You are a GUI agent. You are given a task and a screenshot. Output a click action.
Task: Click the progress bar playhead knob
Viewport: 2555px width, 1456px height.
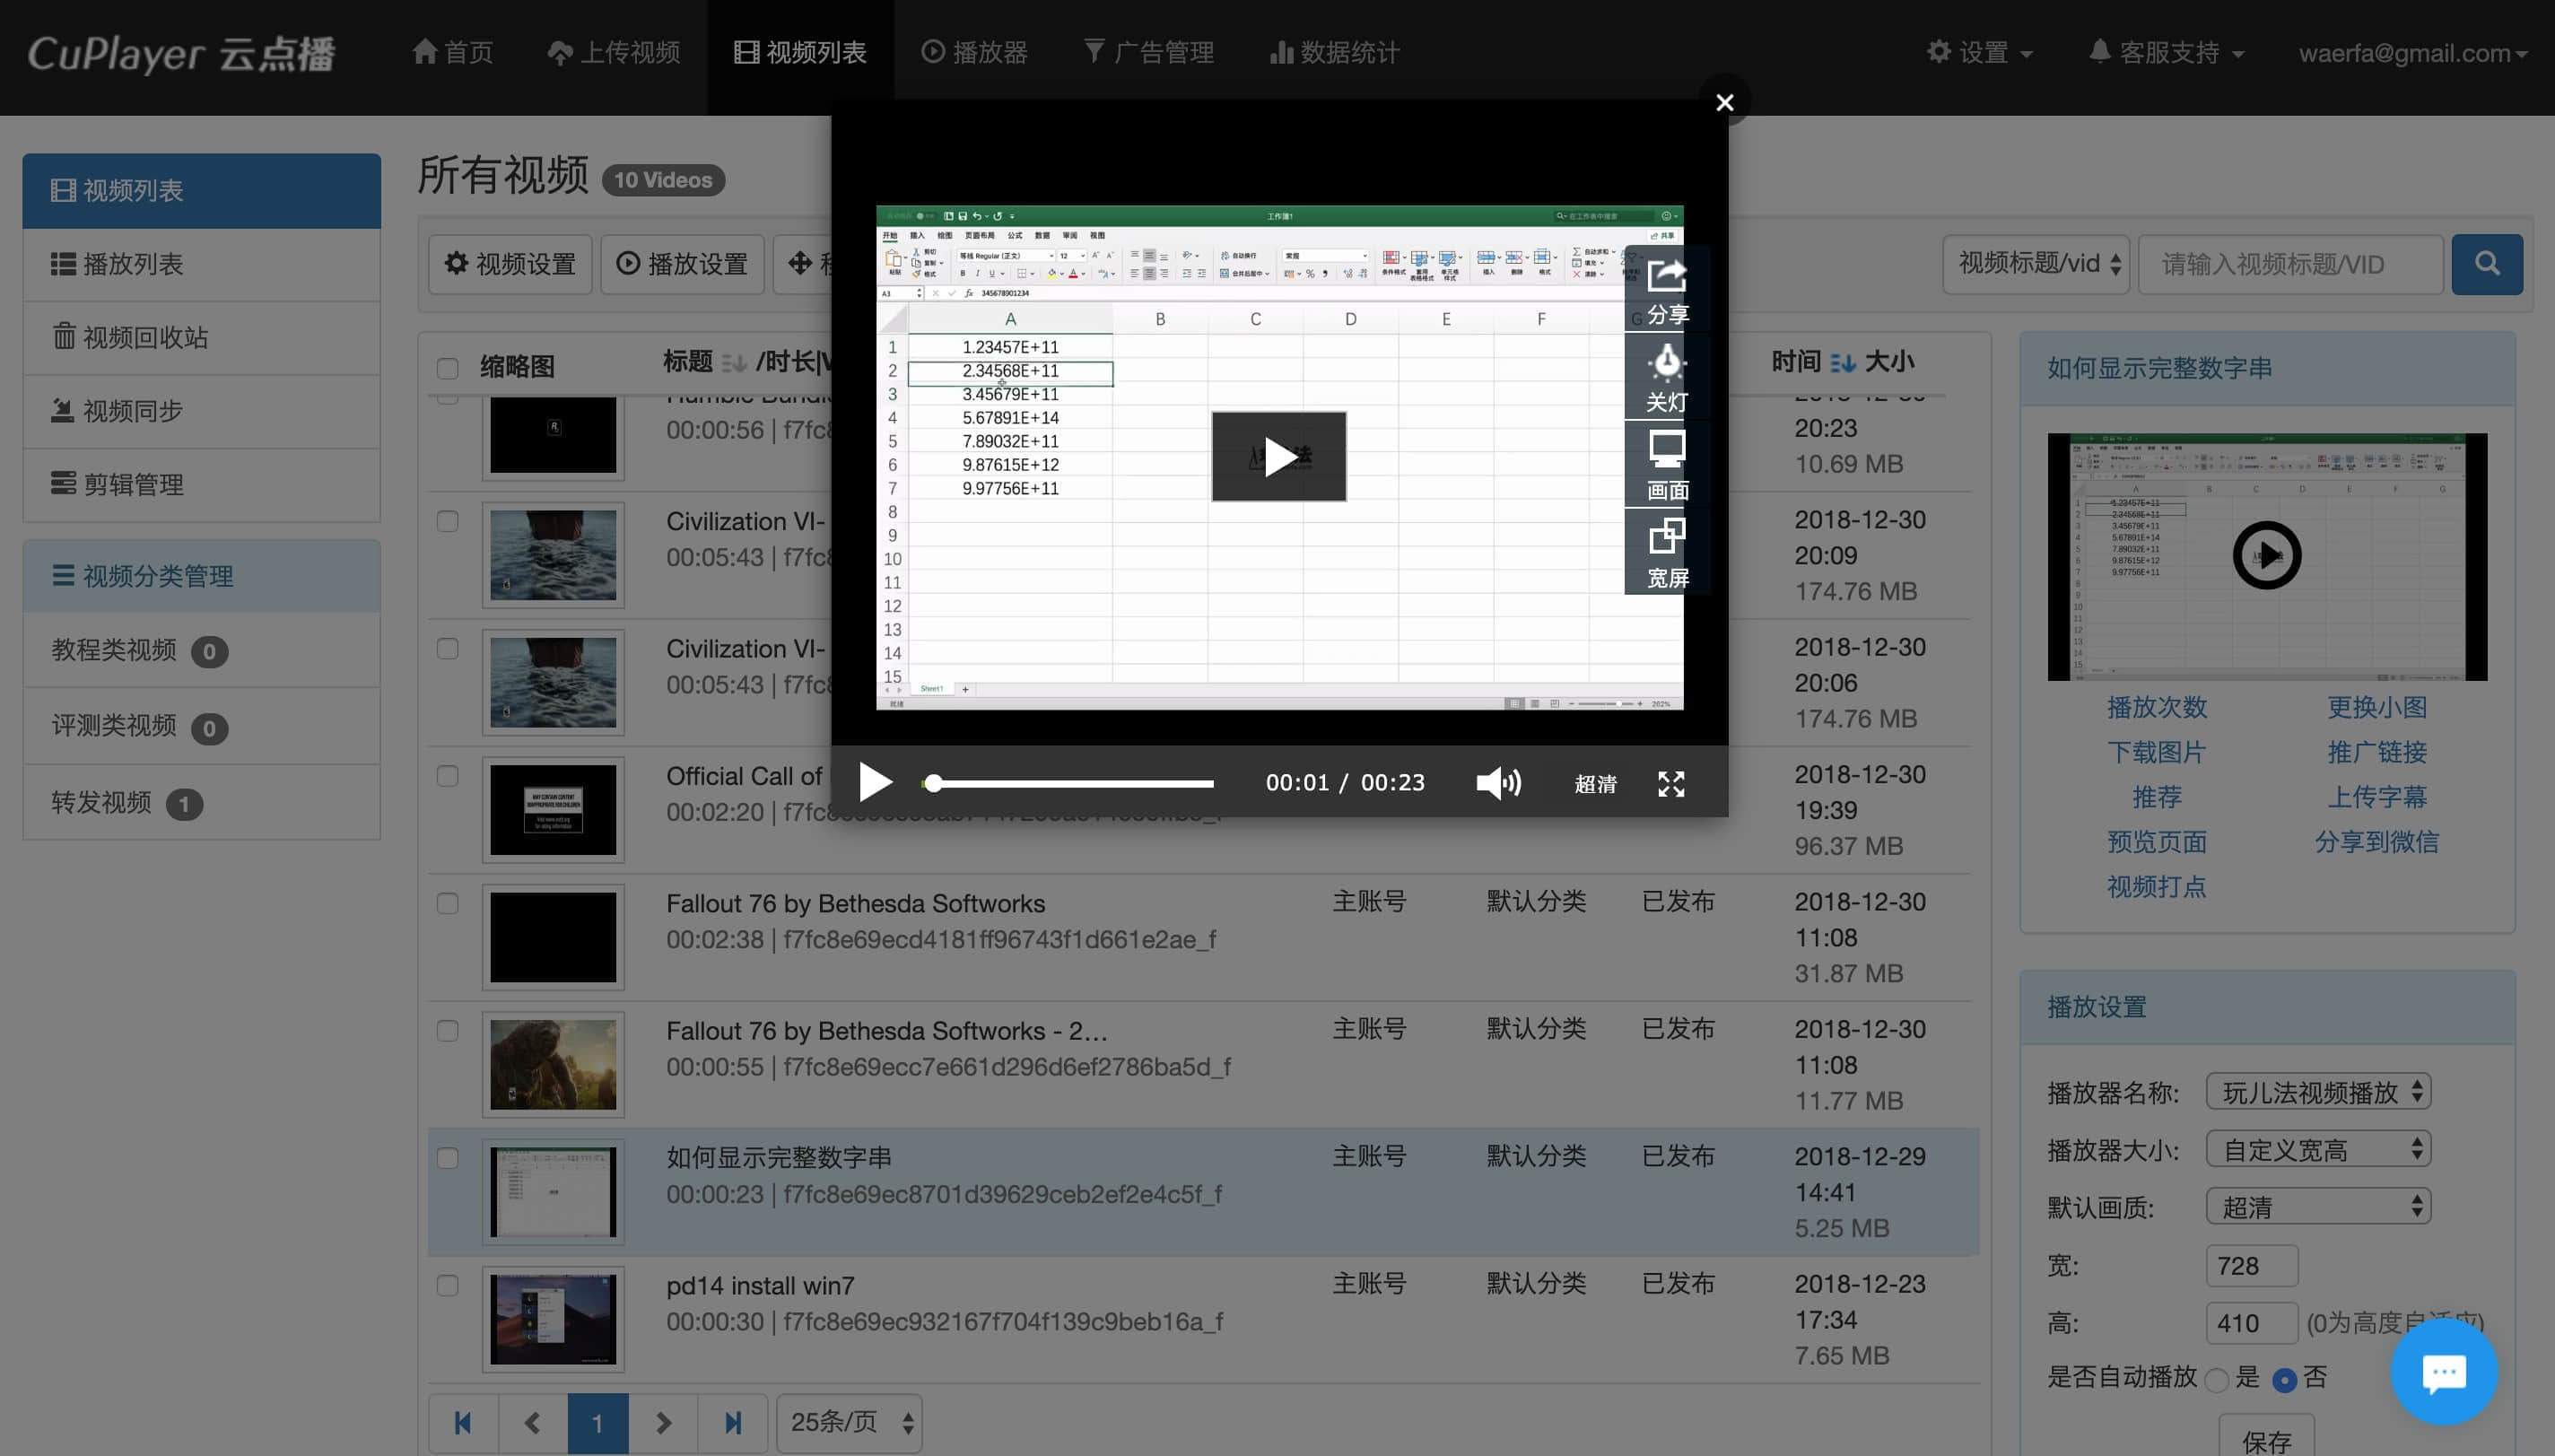point(933,784)
